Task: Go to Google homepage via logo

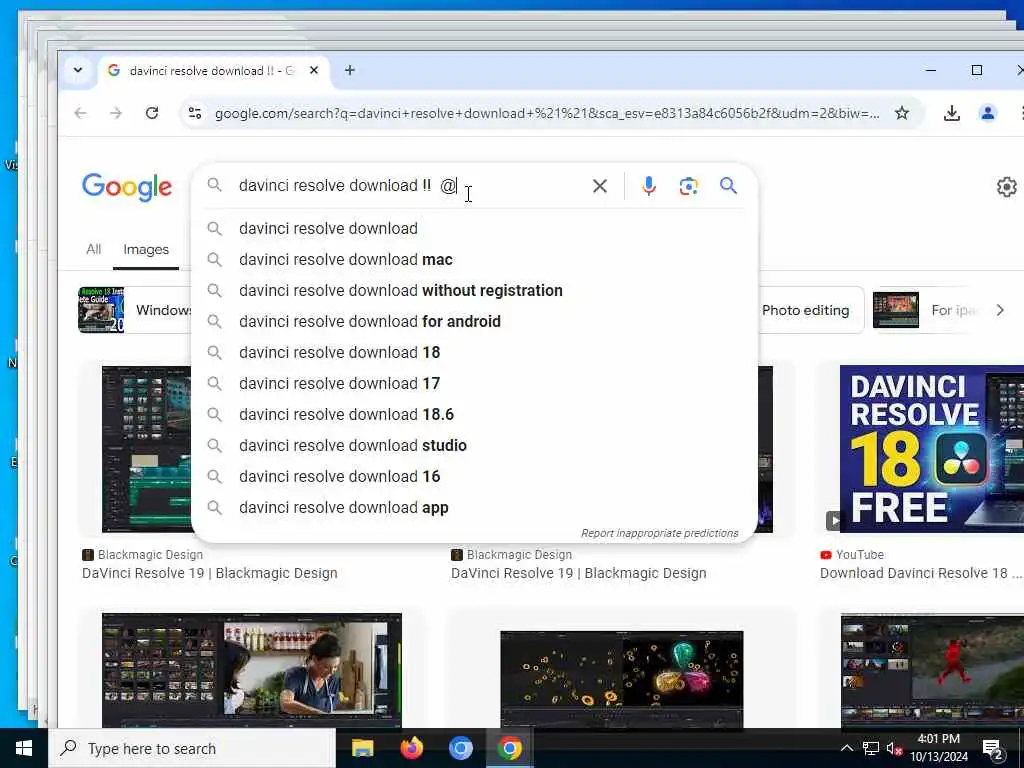Action: coord(127,187)
